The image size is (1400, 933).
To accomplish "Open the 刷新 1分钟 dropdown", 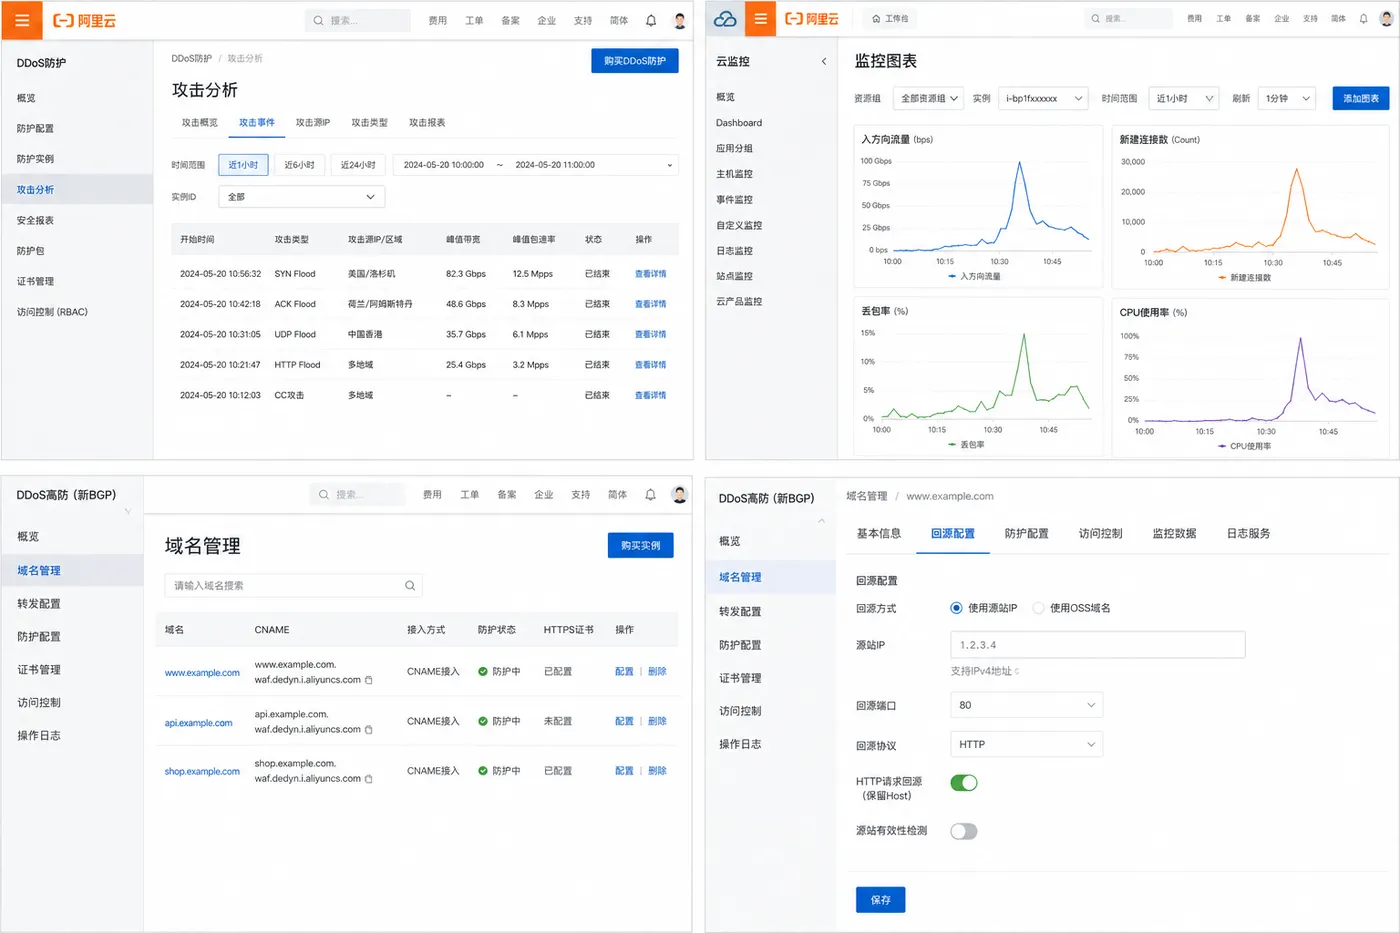I will point(1286,98).
